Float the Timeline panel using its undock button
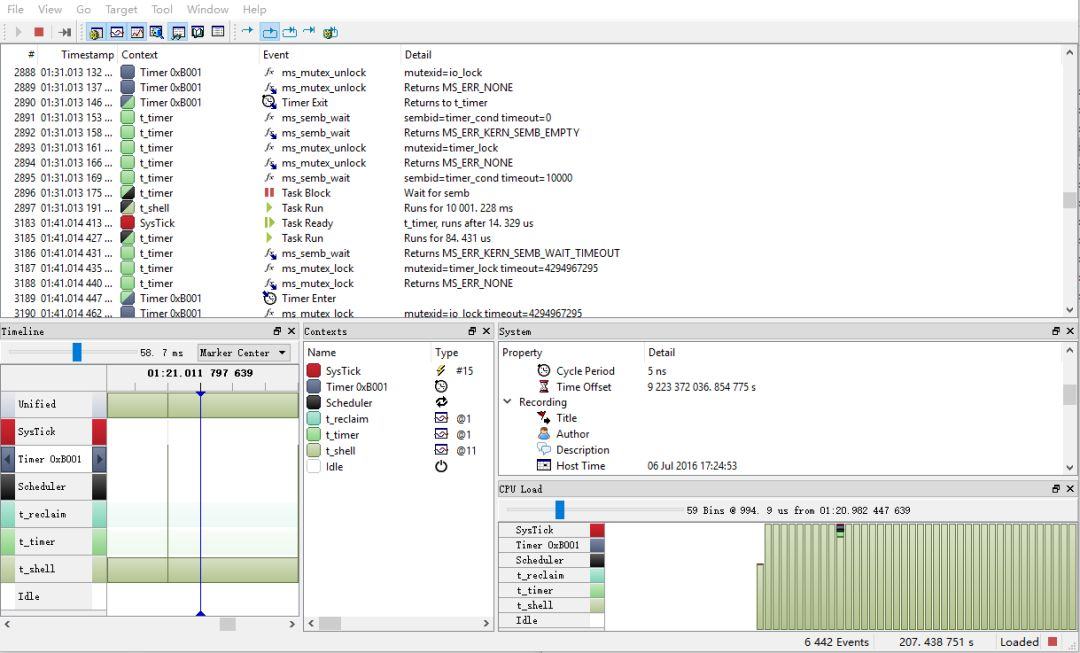 coord(276,331)
